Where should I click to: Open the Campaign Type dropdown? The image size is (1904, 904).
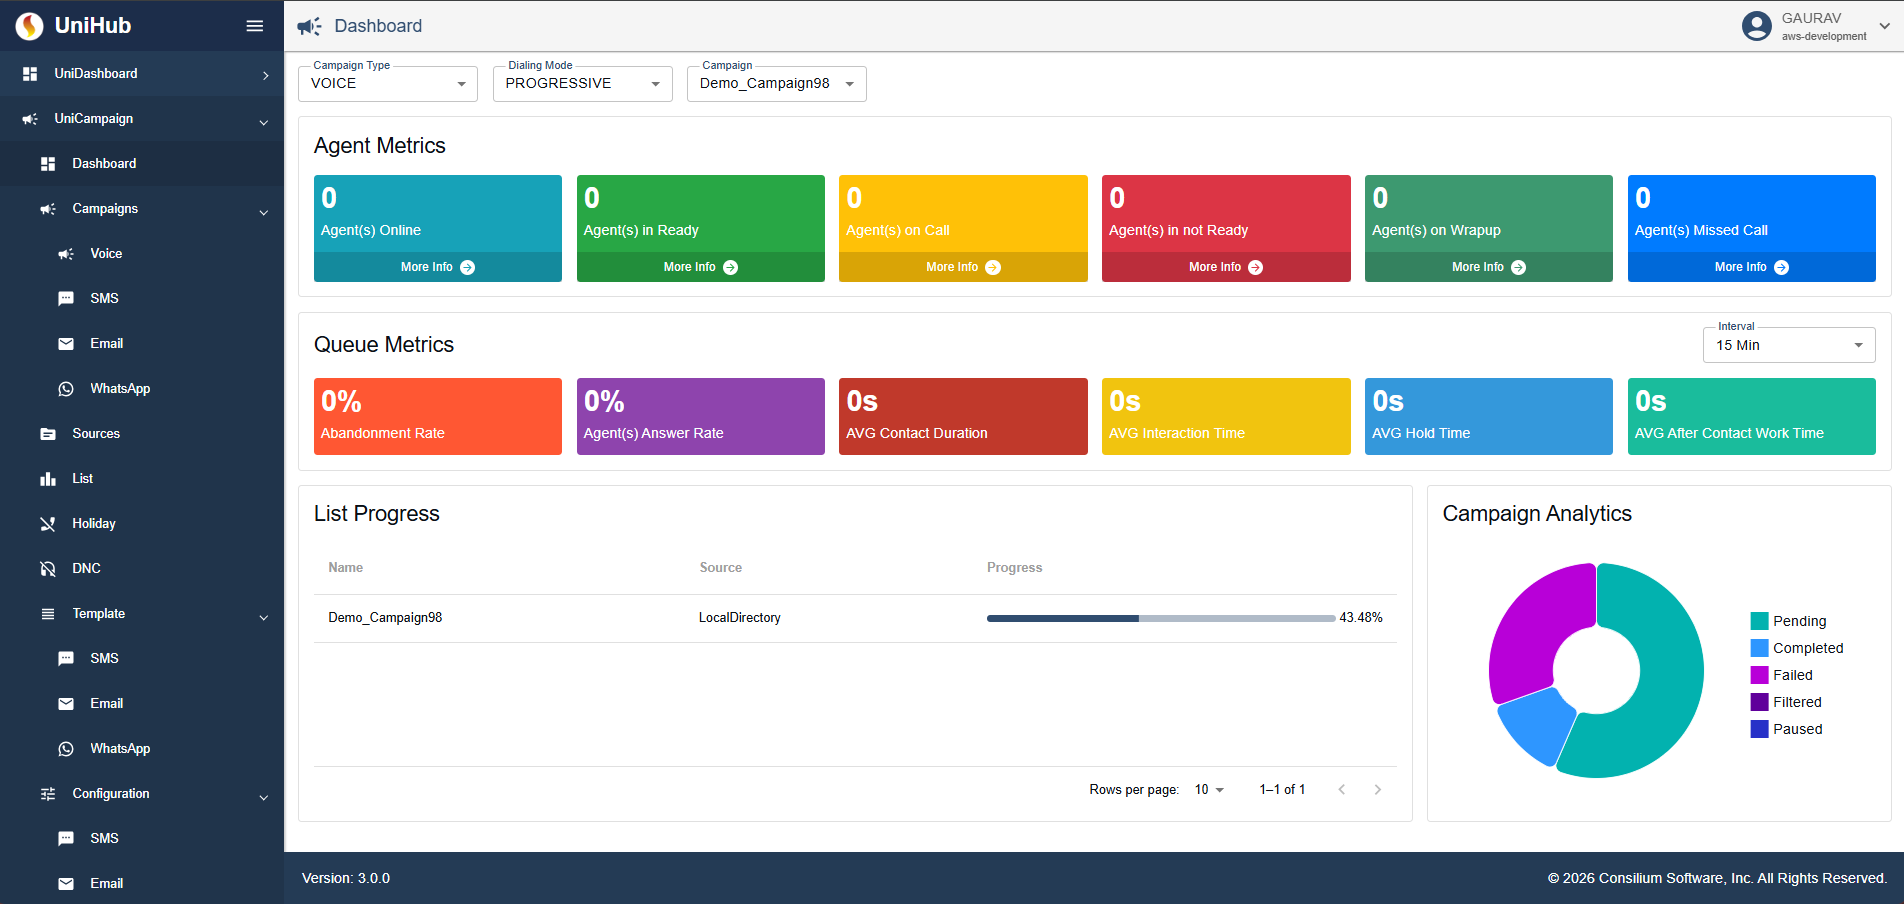pos(387,84)
